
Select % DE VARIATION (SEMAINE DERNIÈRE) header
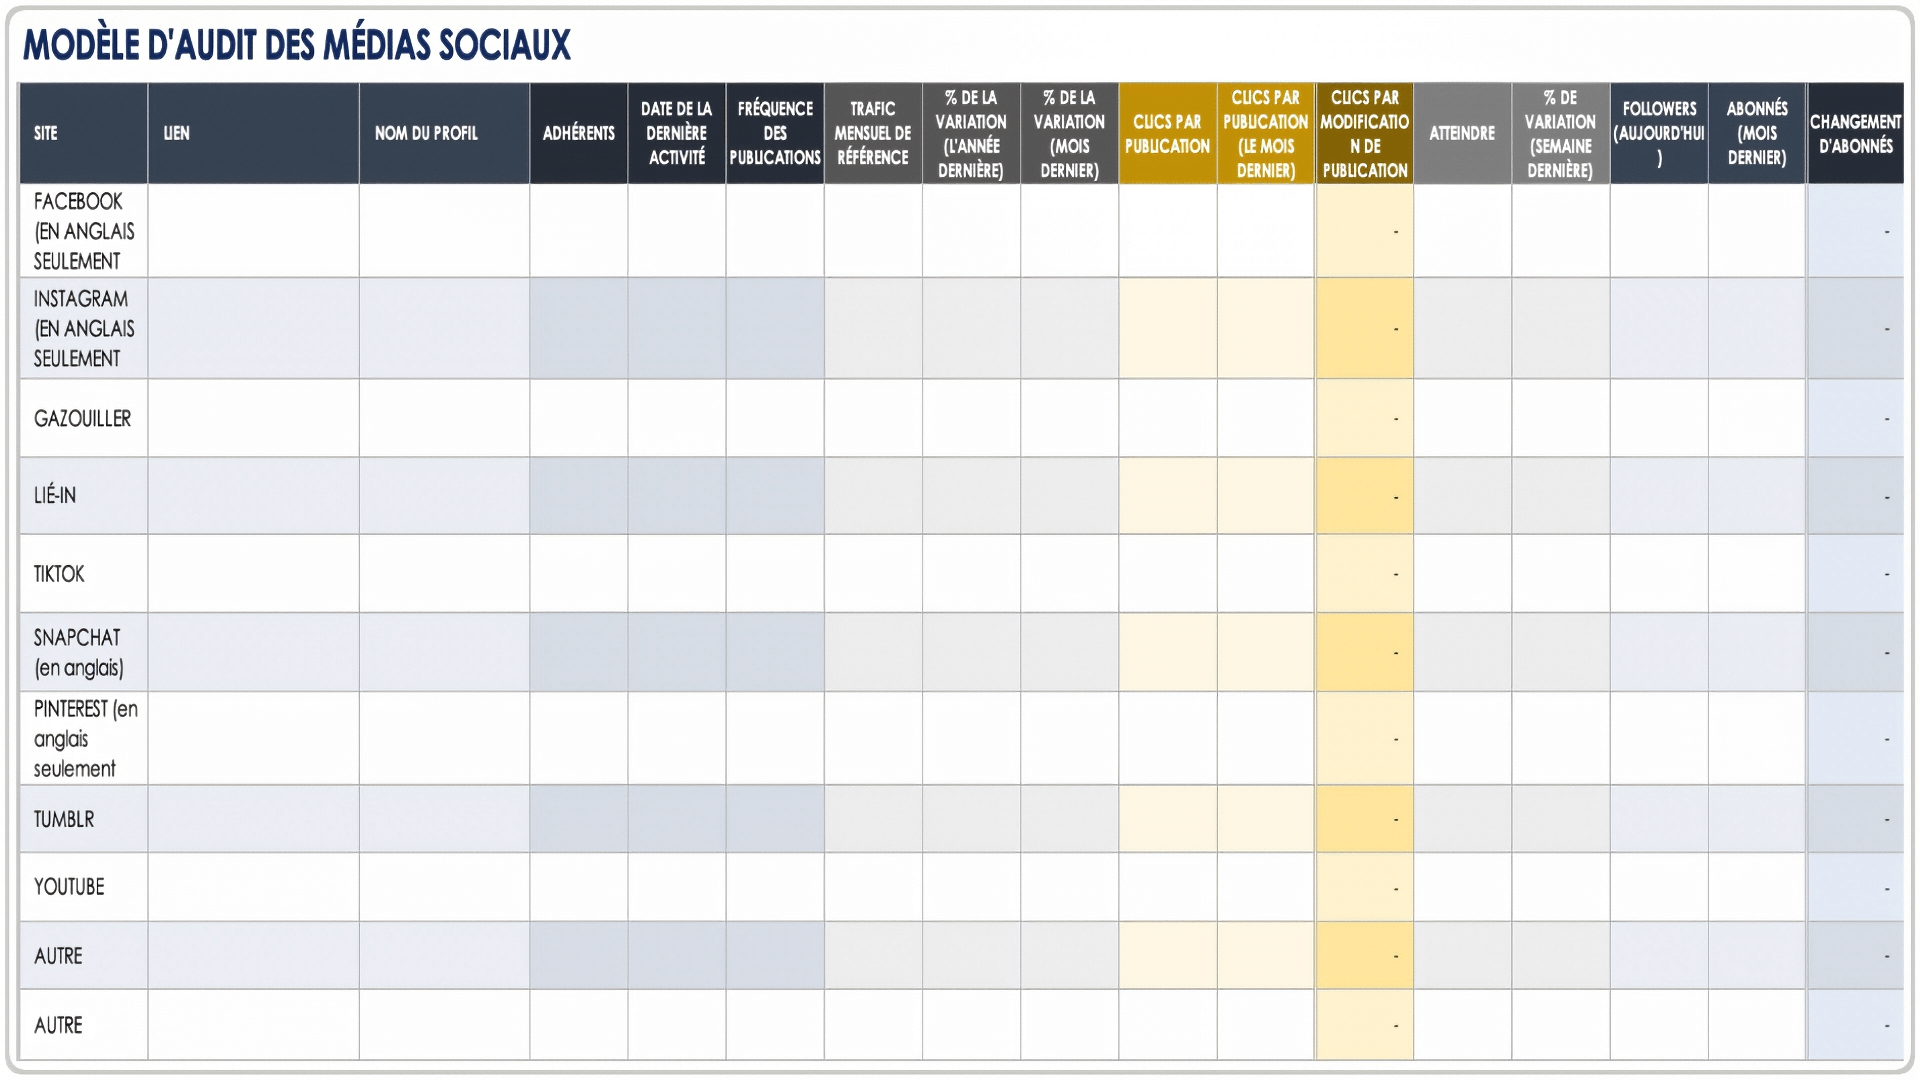[x=1560, y=133]
